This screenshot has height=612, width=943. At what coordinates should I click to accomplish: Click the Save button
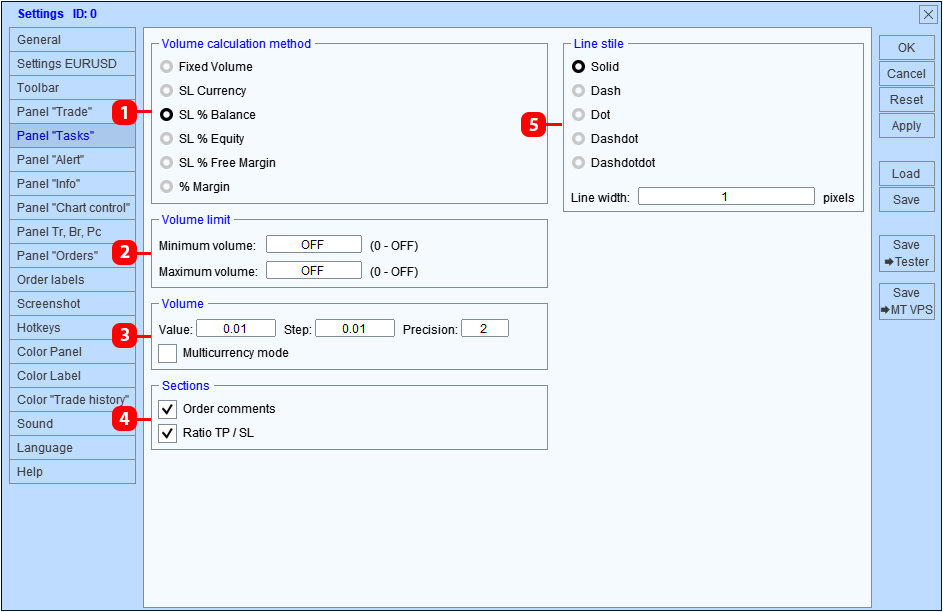click(x=907, y=200)
